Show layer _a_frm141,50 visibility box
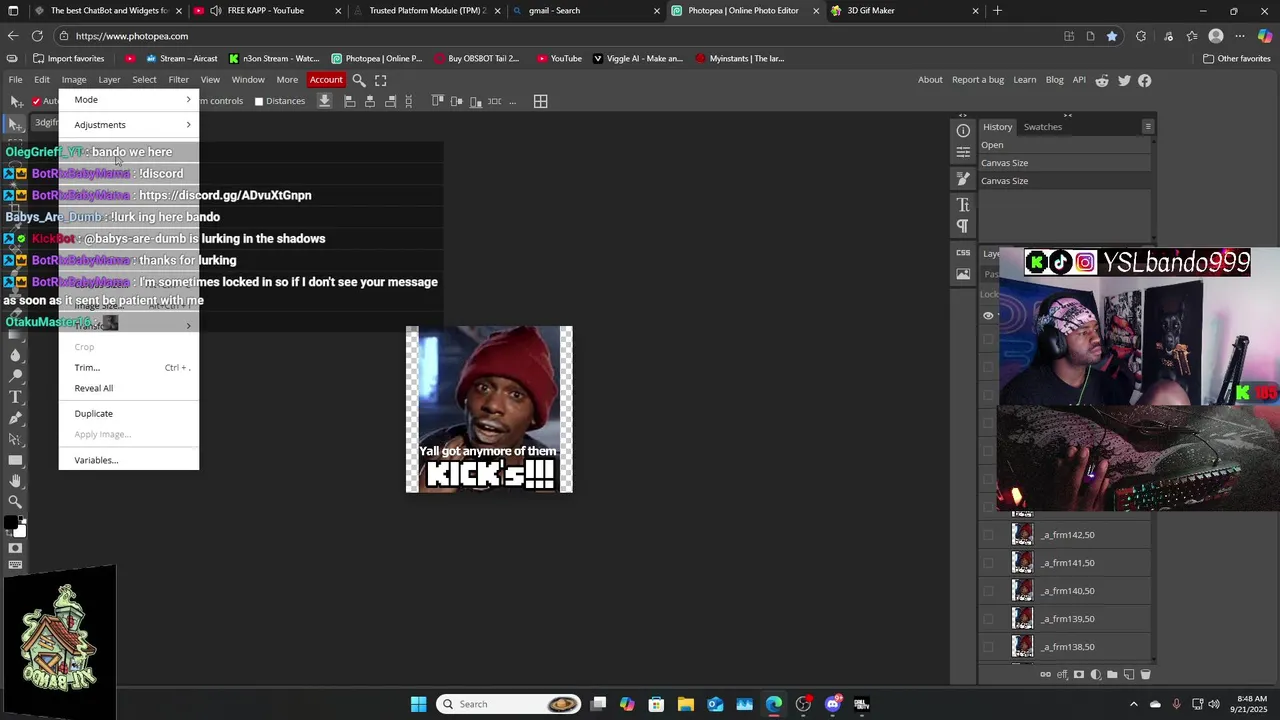 [989, 563]
